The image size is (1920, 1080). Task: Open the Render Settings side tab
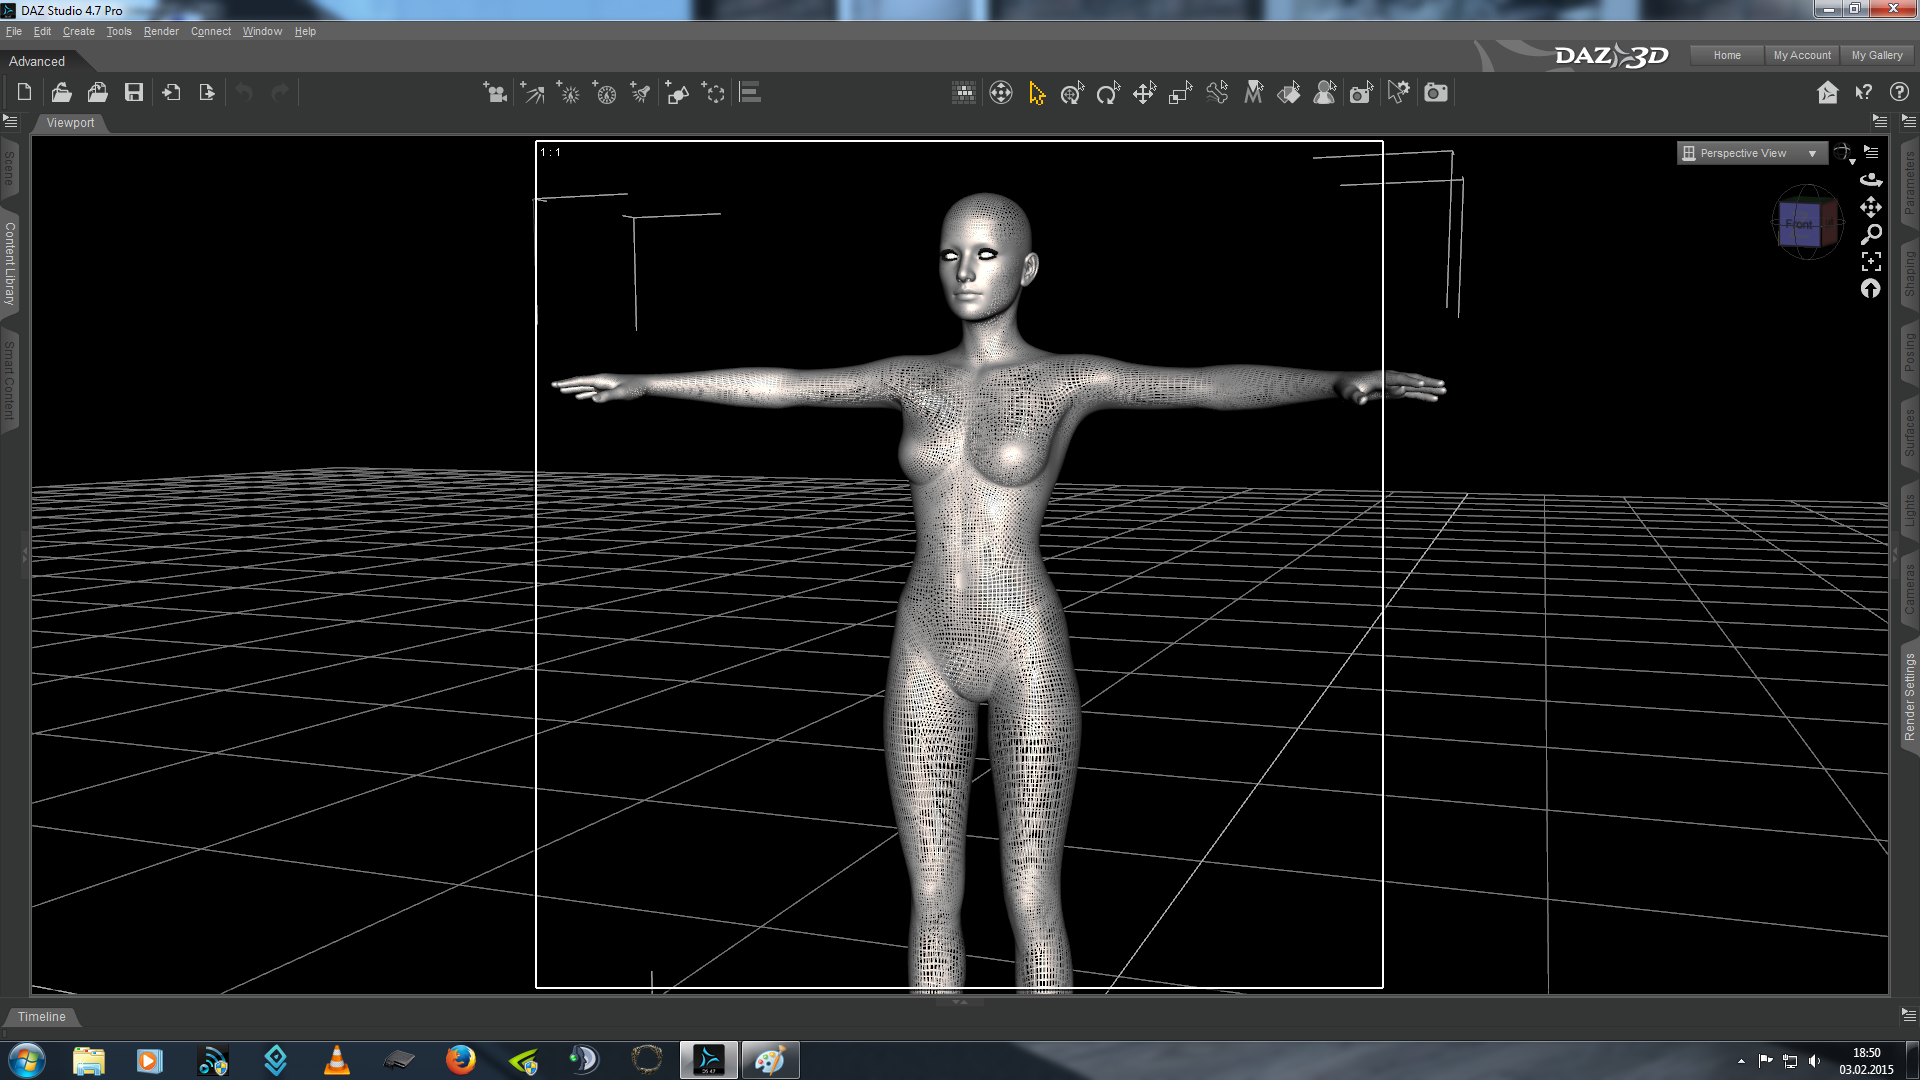point(1909,697)
